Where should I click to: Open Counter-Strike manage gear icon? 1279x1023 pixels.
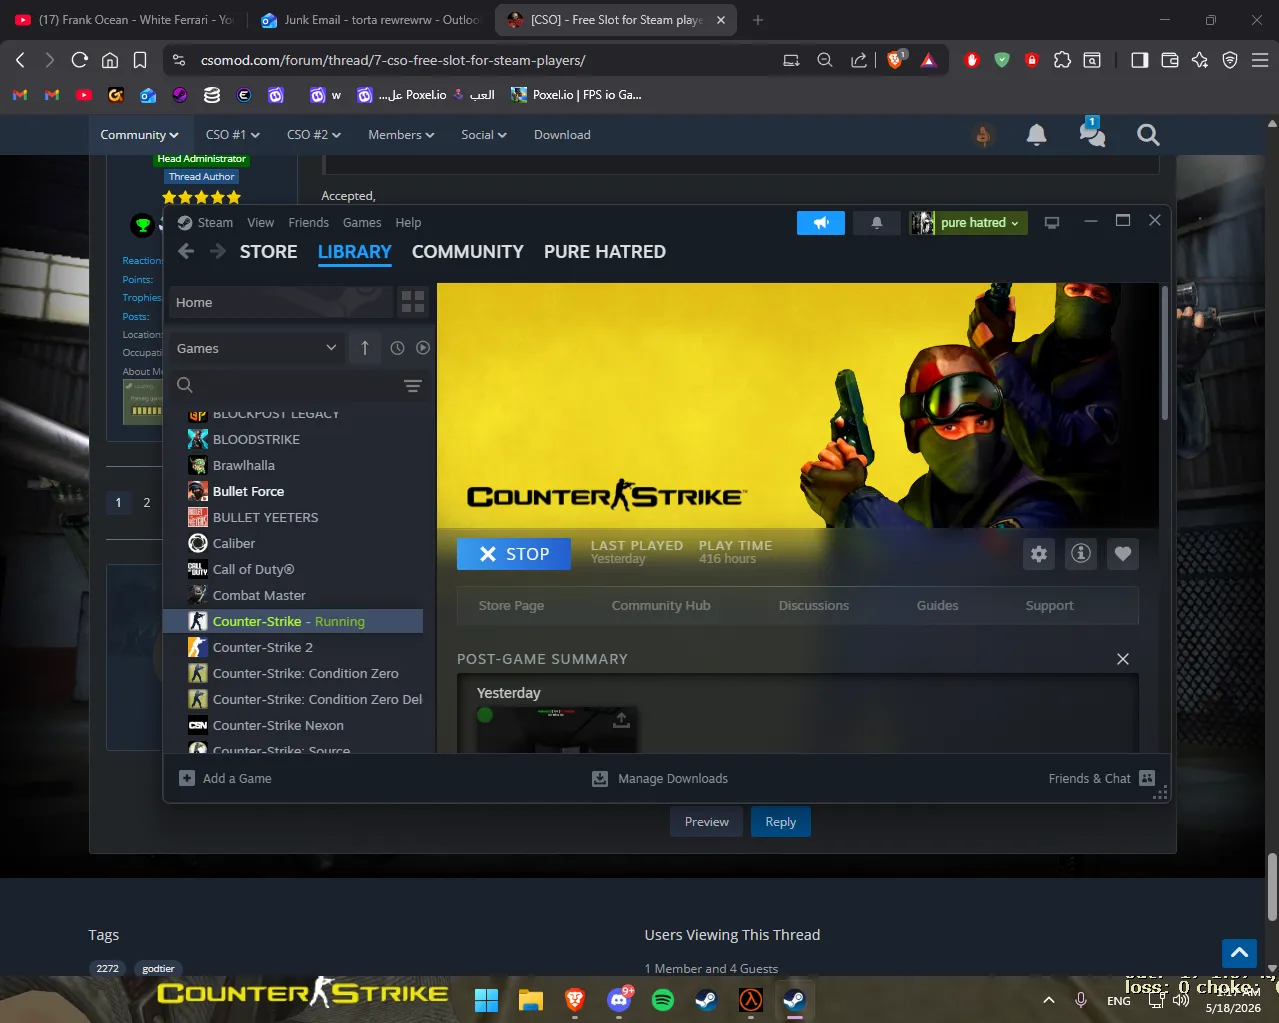(x=1039, y=554)
